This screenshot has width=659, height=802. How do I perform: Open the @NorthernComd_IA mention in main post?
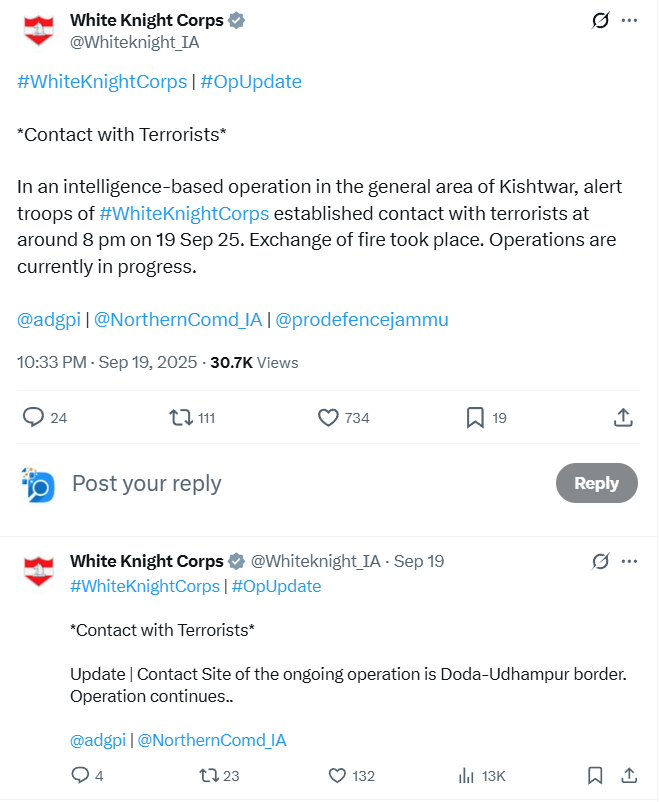[178, 320]
